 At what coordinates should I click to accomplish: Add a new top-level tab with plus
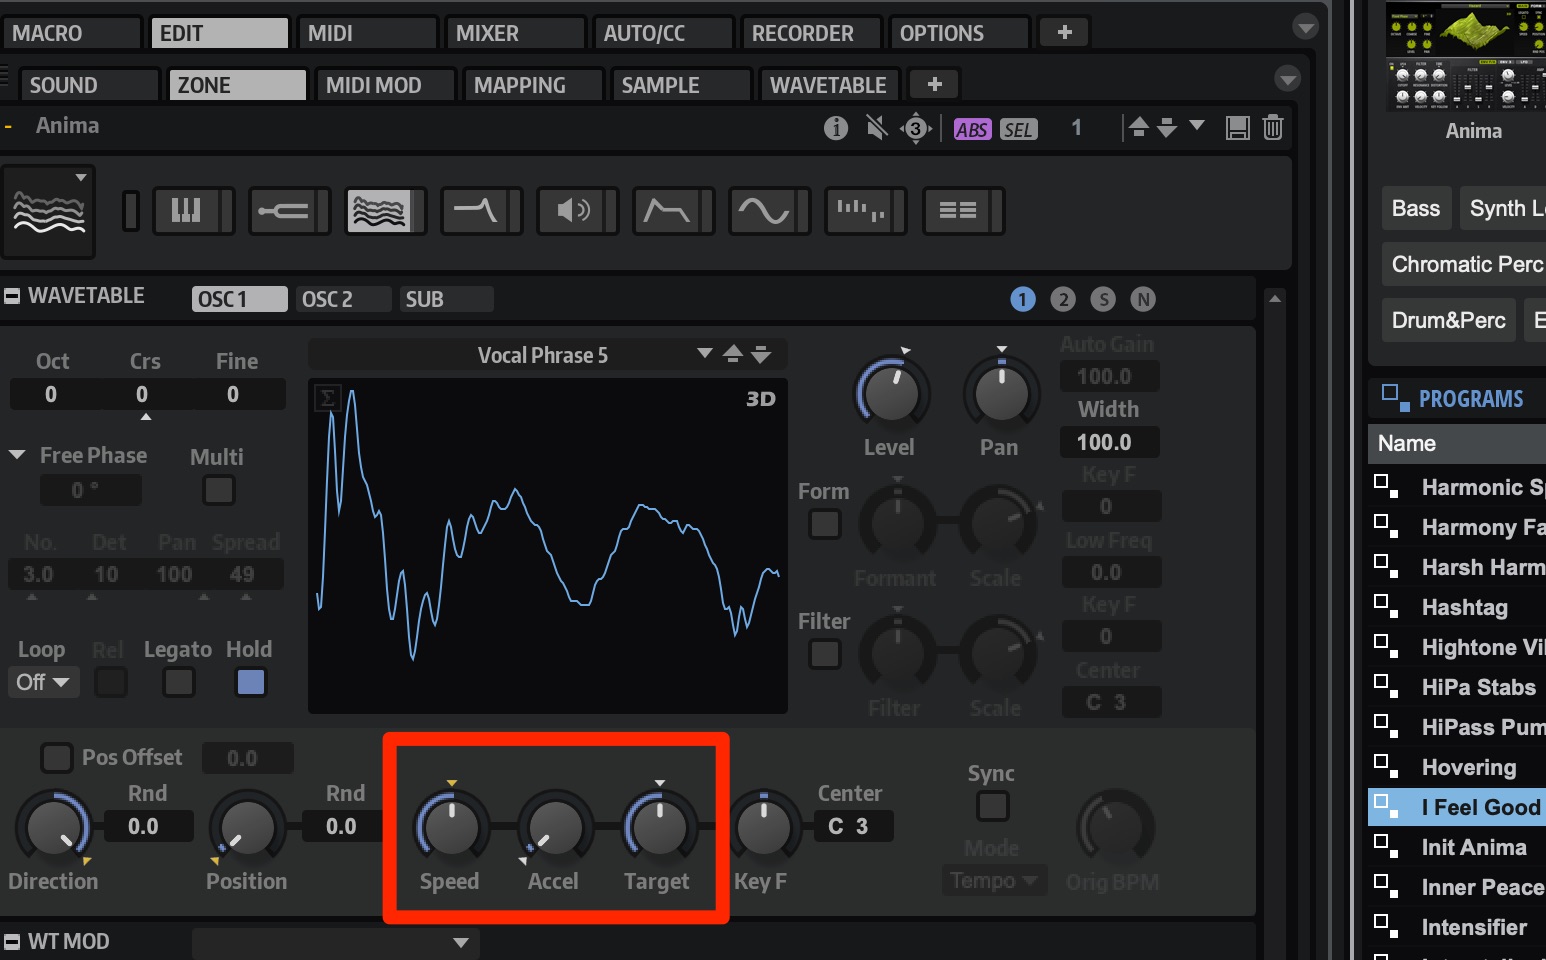pos(1064,33)
